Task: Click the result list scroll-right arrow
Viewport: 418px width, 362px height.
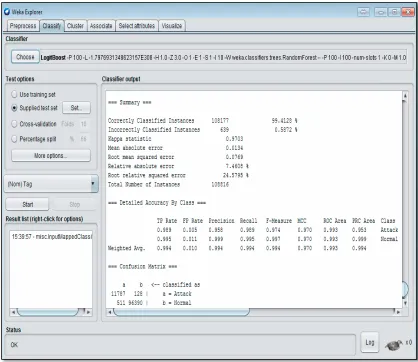Action: click(x=89, y=312)
